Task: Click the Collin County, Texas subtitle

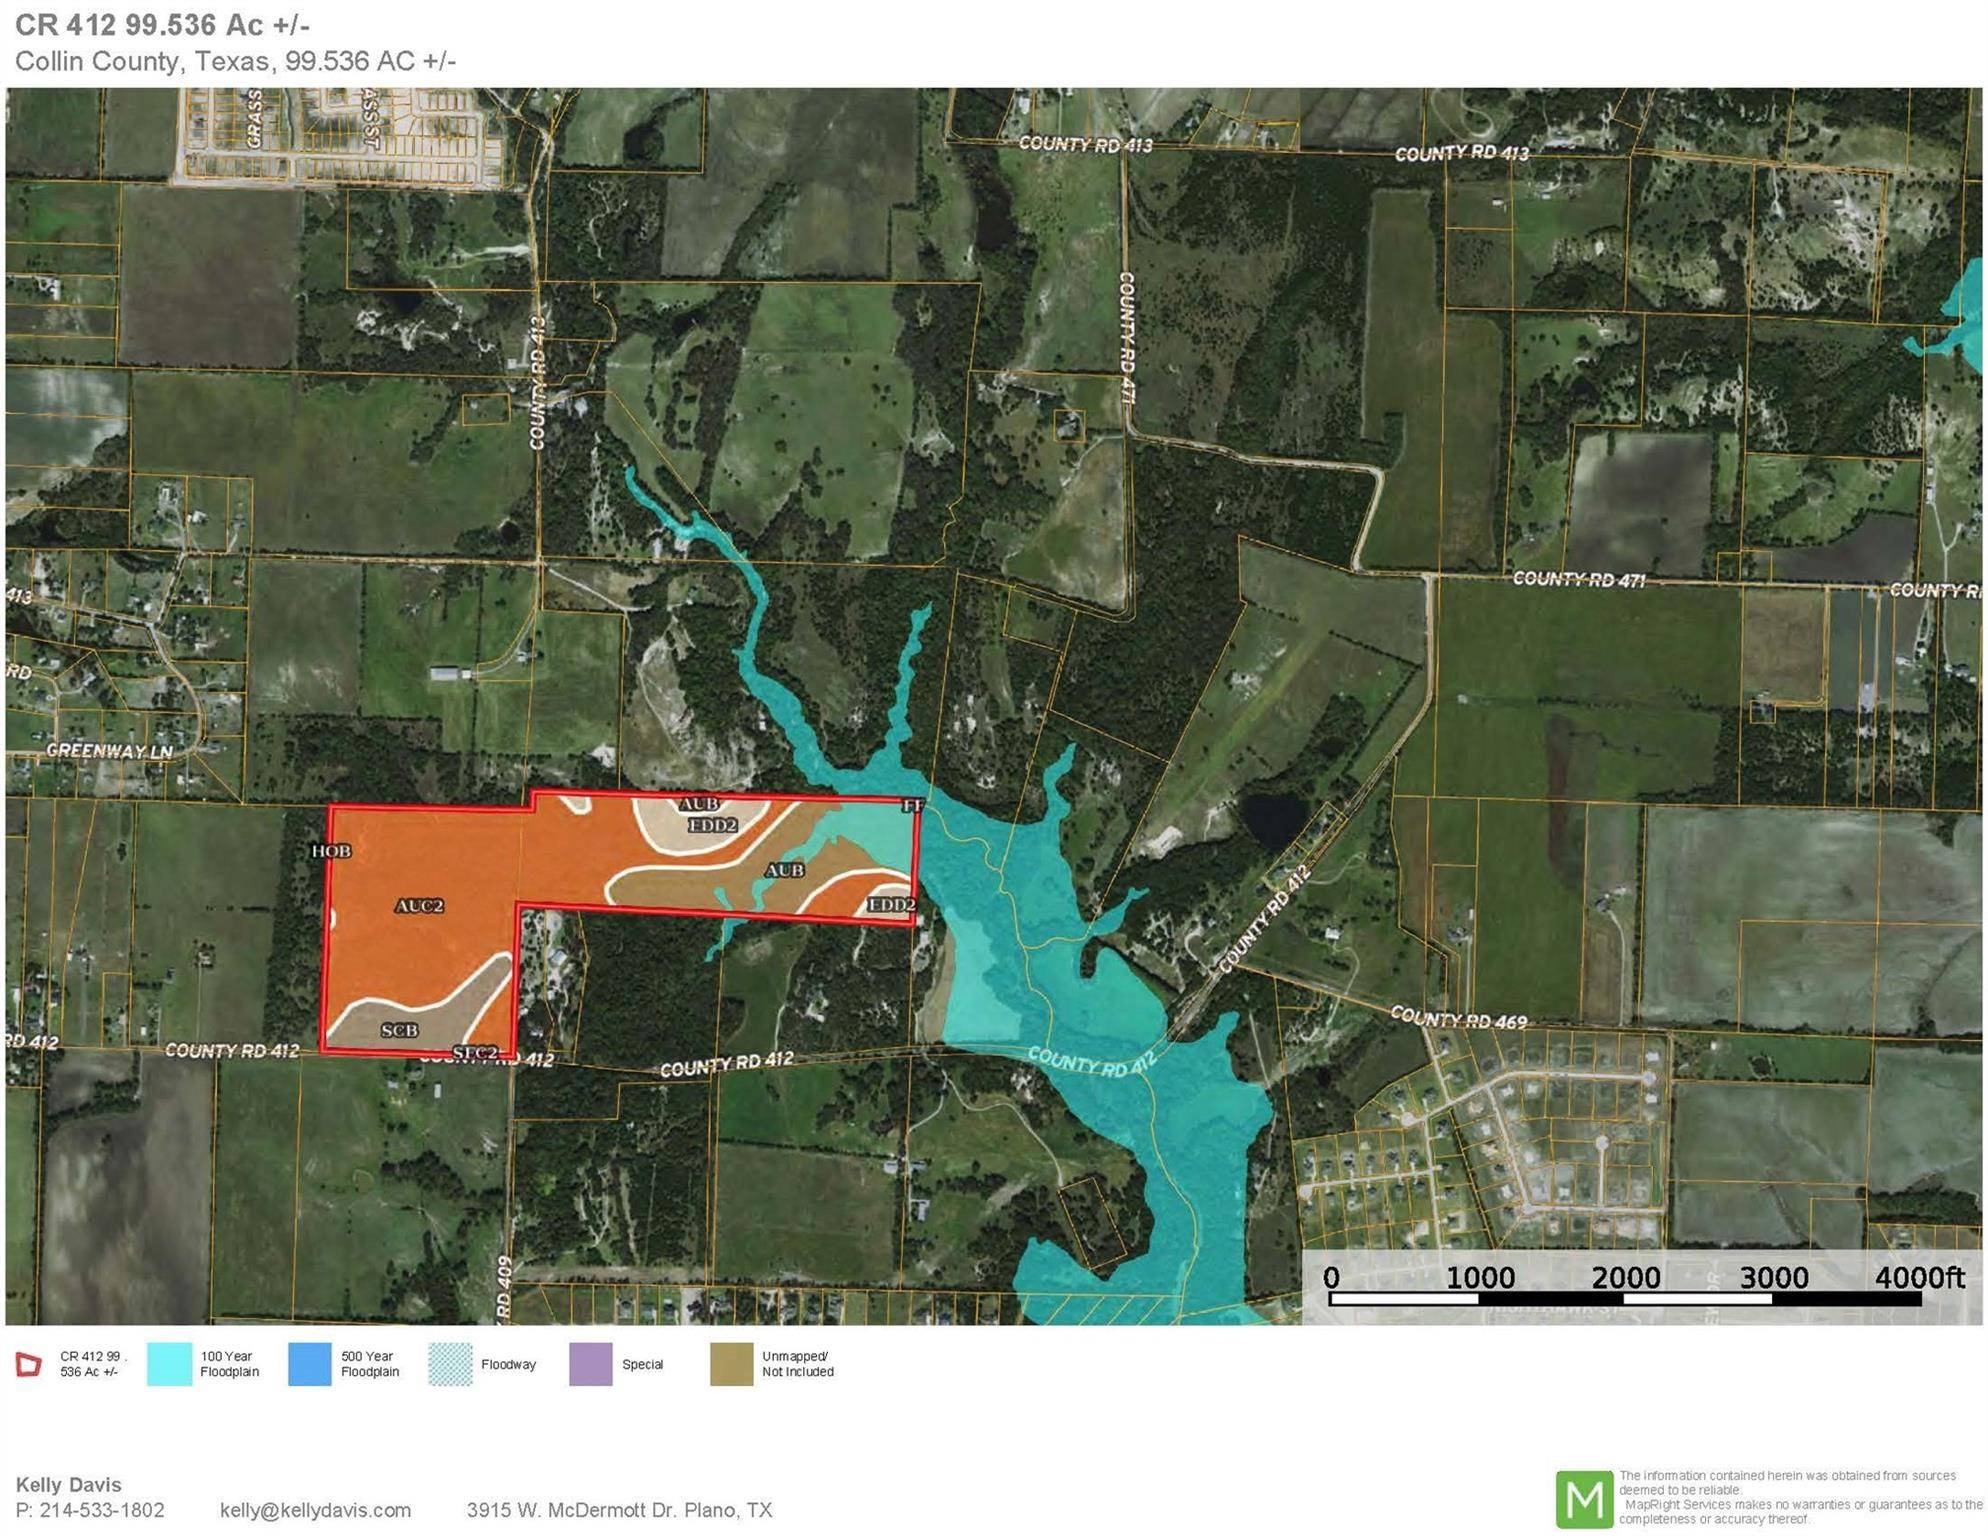Action: [x=235, y=61]
